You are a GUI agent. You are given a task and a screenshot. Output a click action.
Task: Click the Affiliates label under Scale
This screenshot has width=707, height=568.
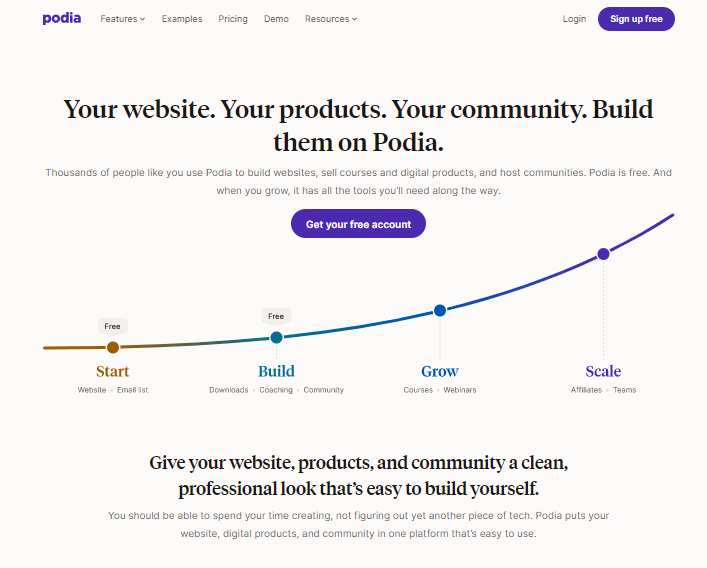[x=587, y=390]
